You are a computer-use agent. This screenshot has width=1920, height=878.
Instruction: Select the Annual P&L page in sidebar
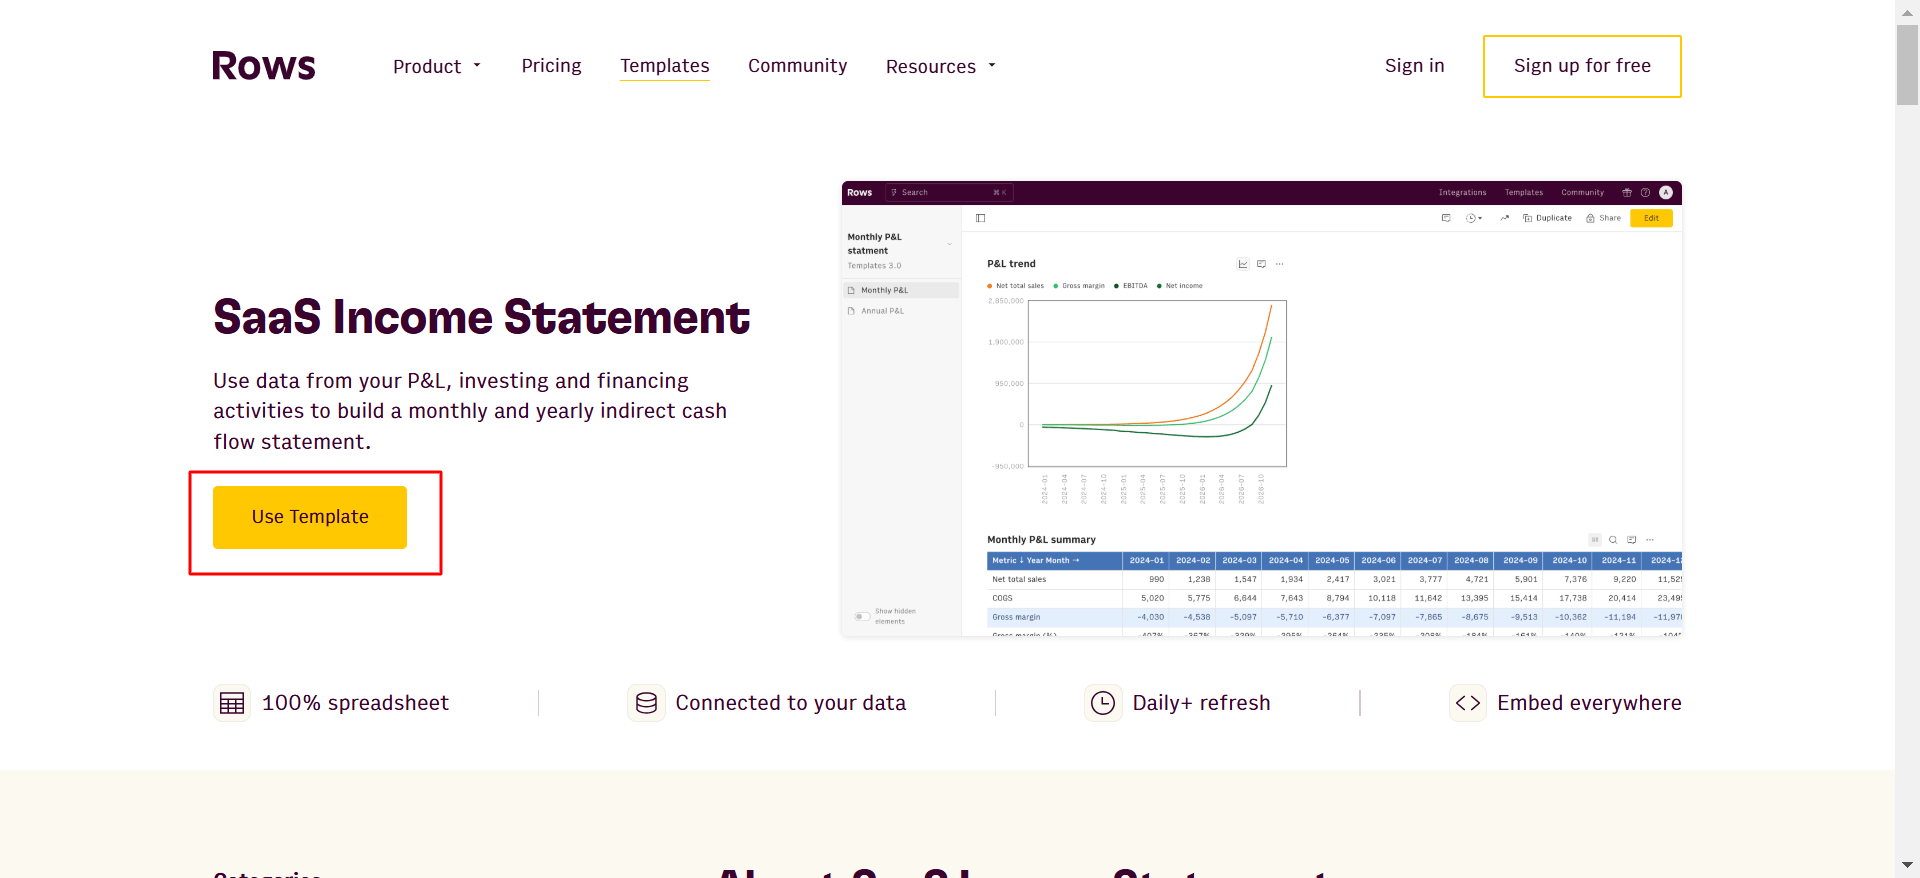(x=901, y=311)
